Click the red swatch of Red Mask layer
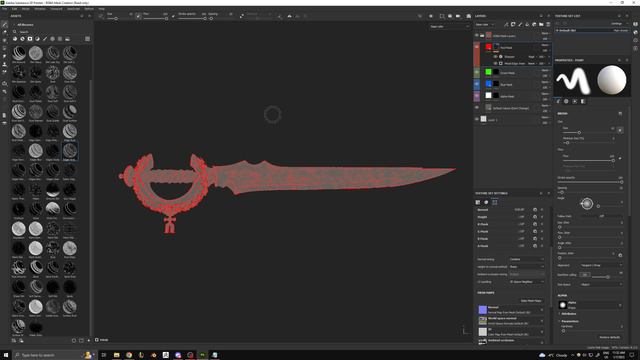The height and width of the screenshot is (360, 640). coord(488,47)
